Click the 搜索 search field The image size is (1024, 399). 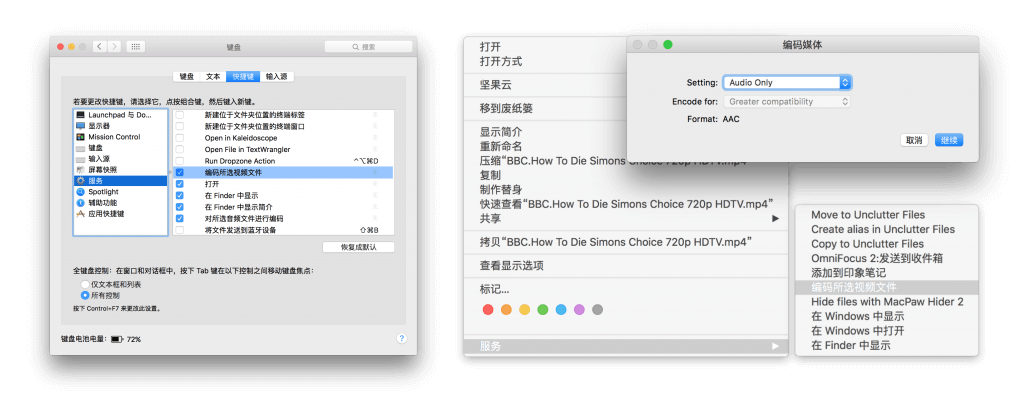tap(368, 47)
